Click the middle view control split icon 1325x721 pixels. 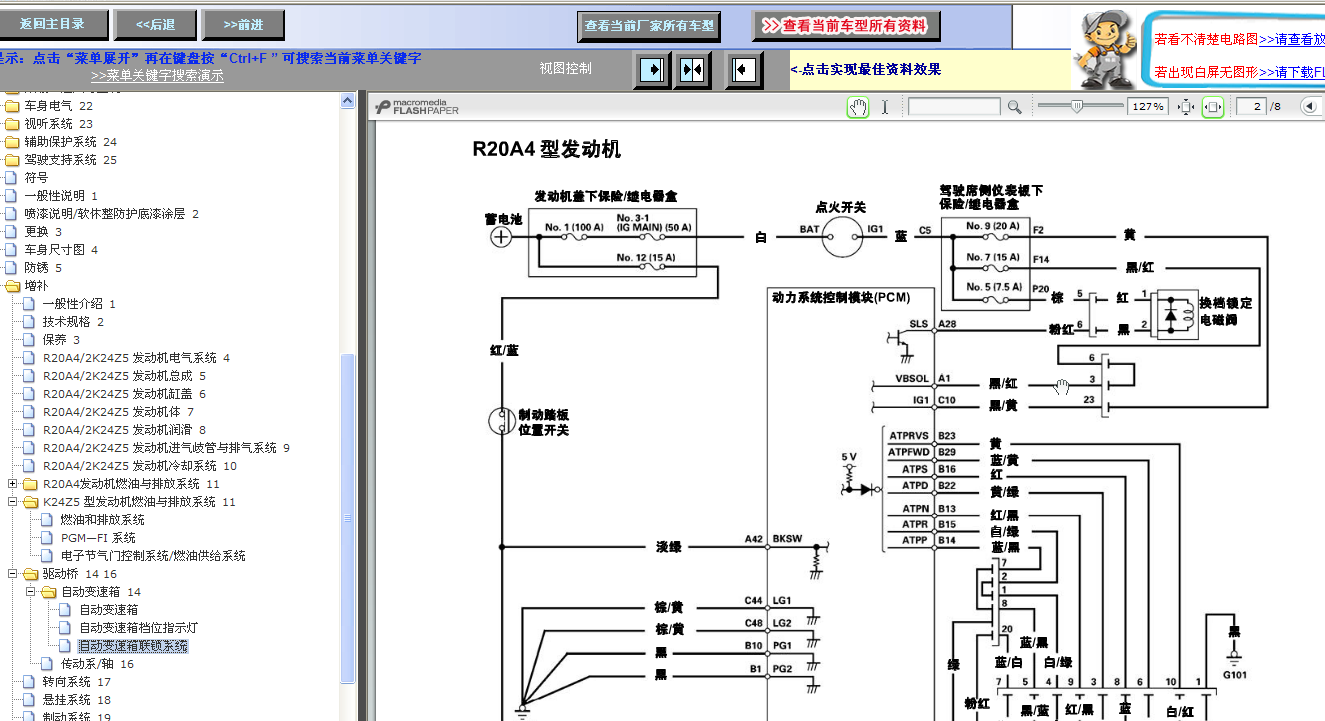tap(692, 70)
